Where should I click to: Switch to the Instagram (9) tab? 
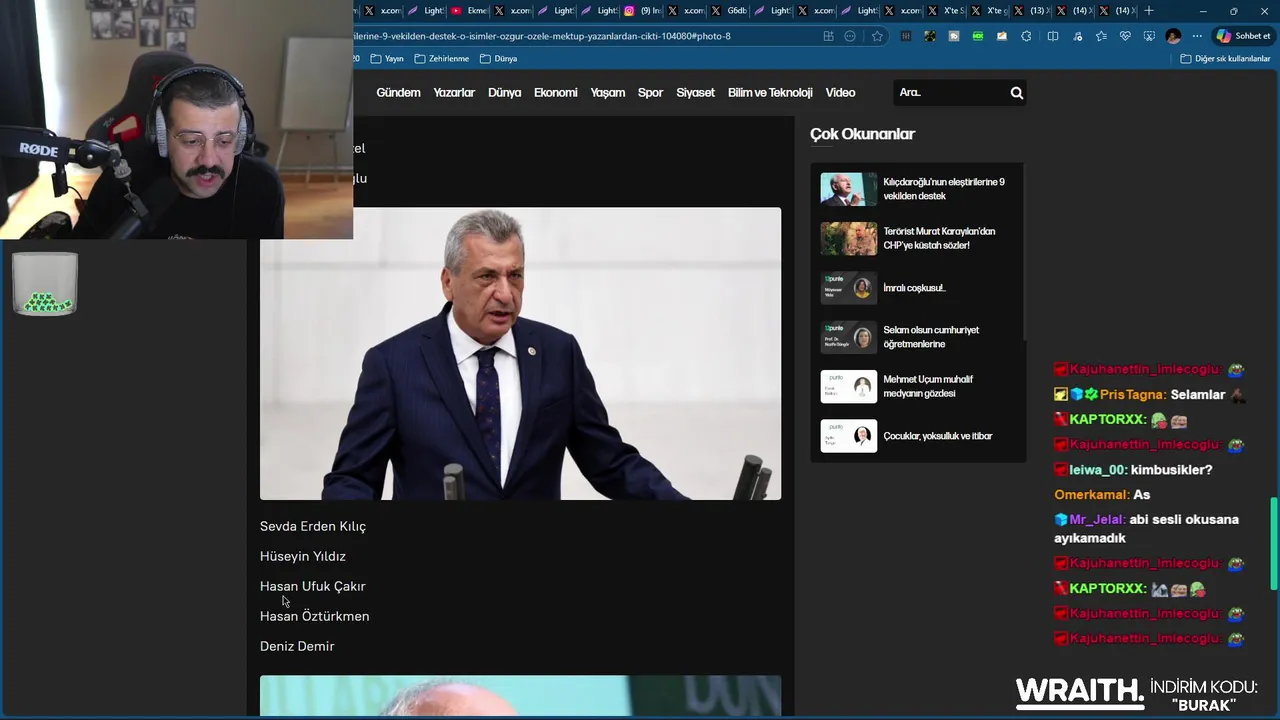tap(642, 11)
